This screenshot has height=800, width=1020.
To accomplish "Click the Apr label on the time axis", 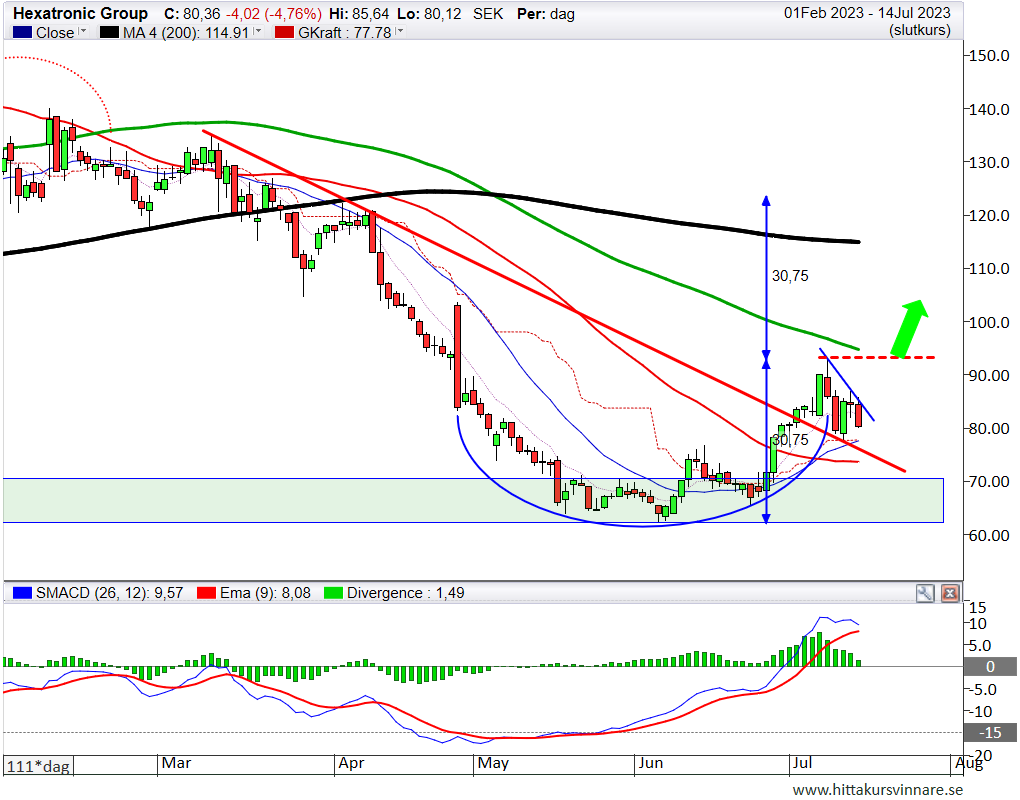I will (351, 763).
